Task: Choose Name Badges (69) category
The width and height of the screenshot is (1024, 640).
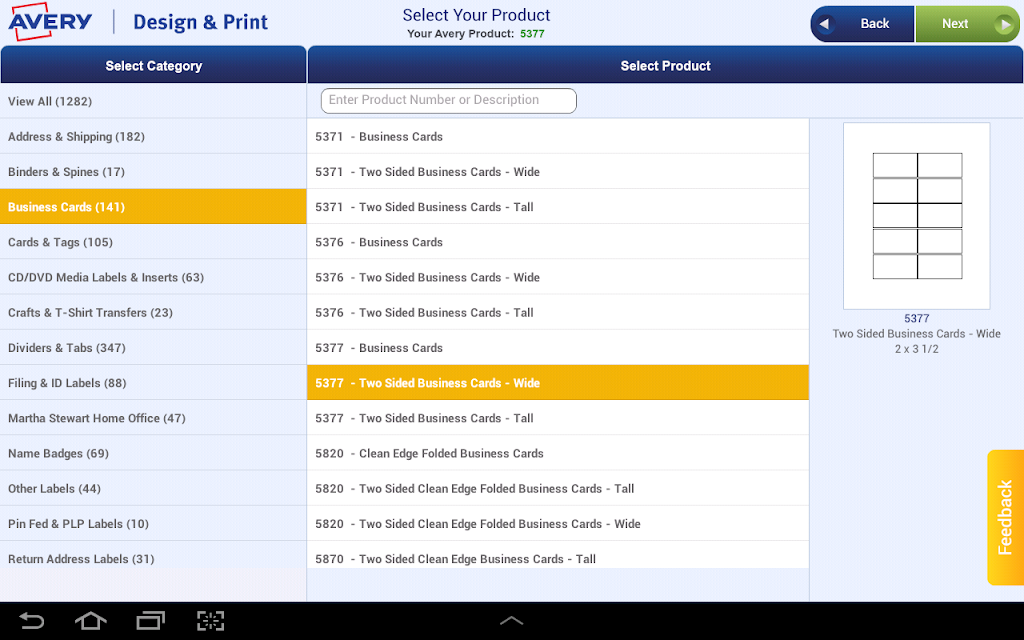Action: click(153, 454)
